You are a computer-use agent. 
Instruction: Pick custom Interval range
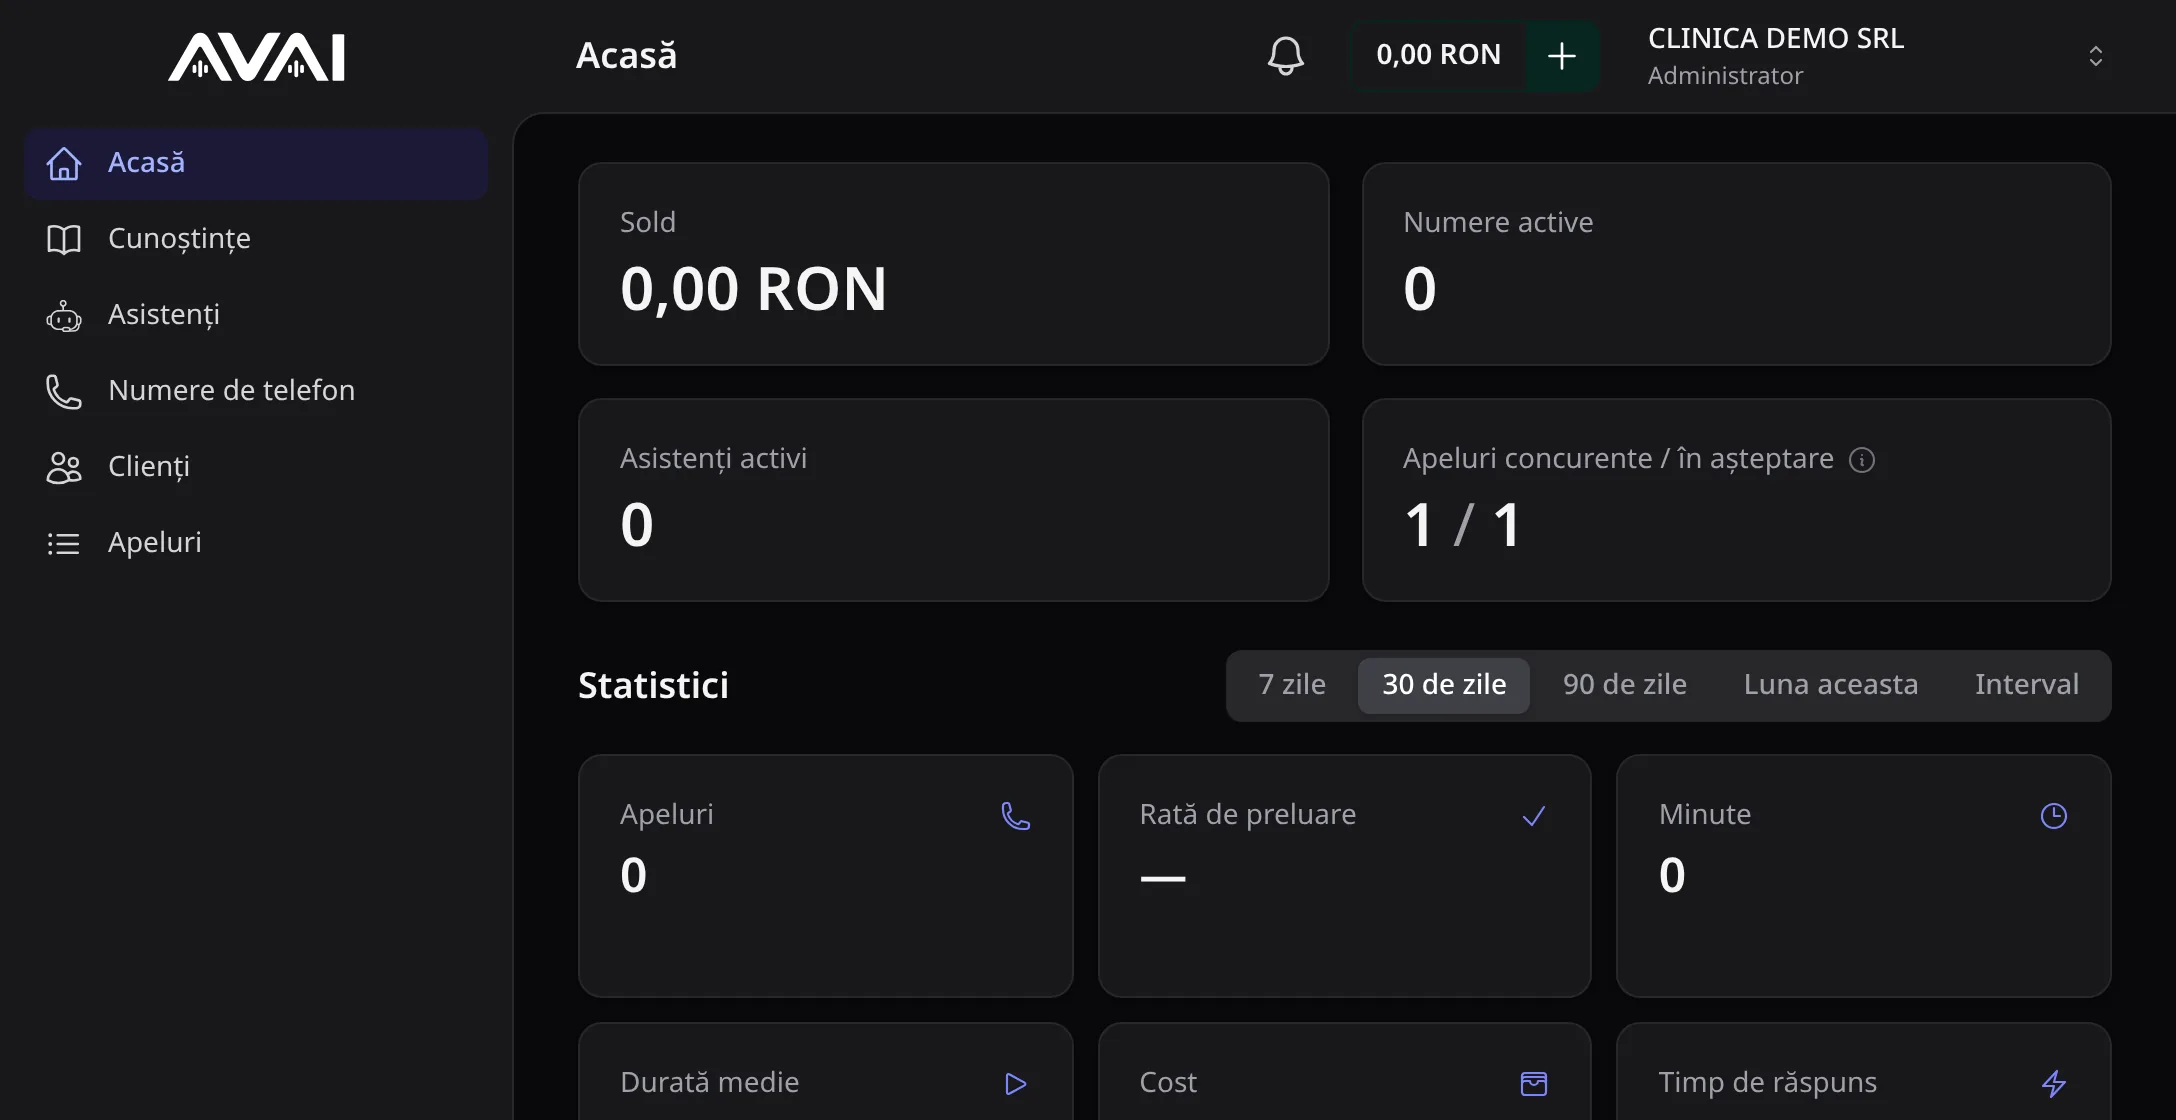click(2027, 685)
